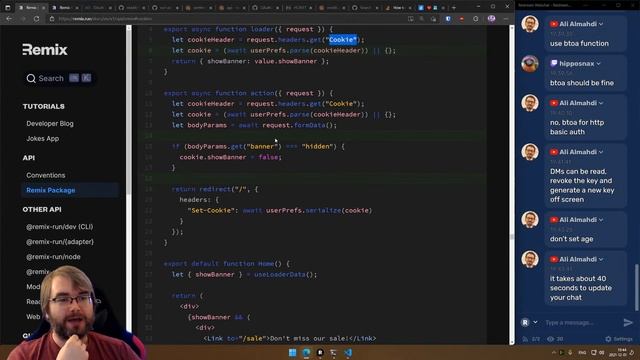
Task: Open the browser tab actions menu icon
Action: point(7,7)
